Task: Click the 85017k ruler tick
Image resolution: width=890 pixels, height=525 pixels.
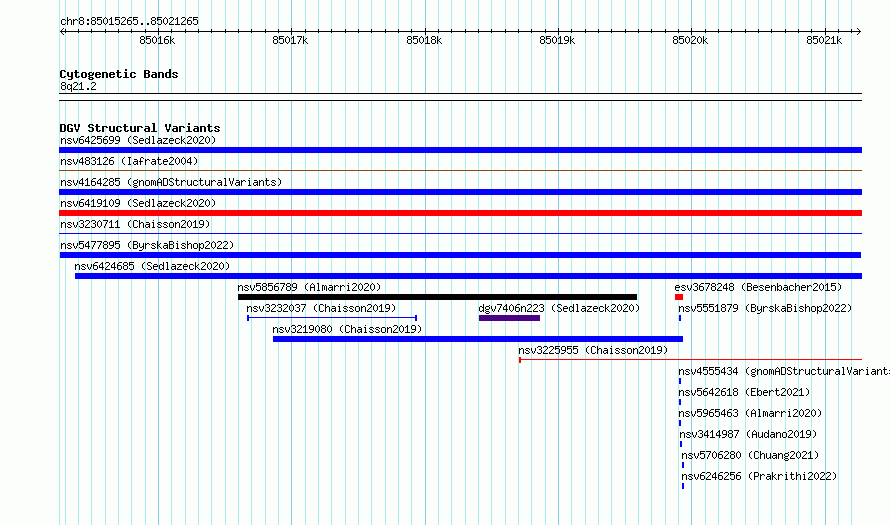Action: pos(290,40)
